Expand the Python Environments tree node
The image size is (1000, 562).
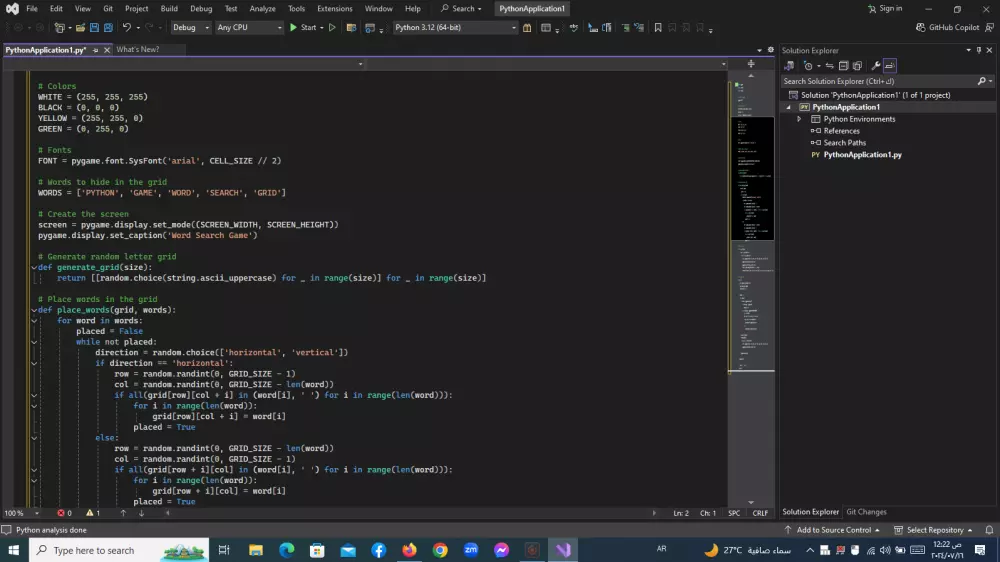(x=799, y=119)
